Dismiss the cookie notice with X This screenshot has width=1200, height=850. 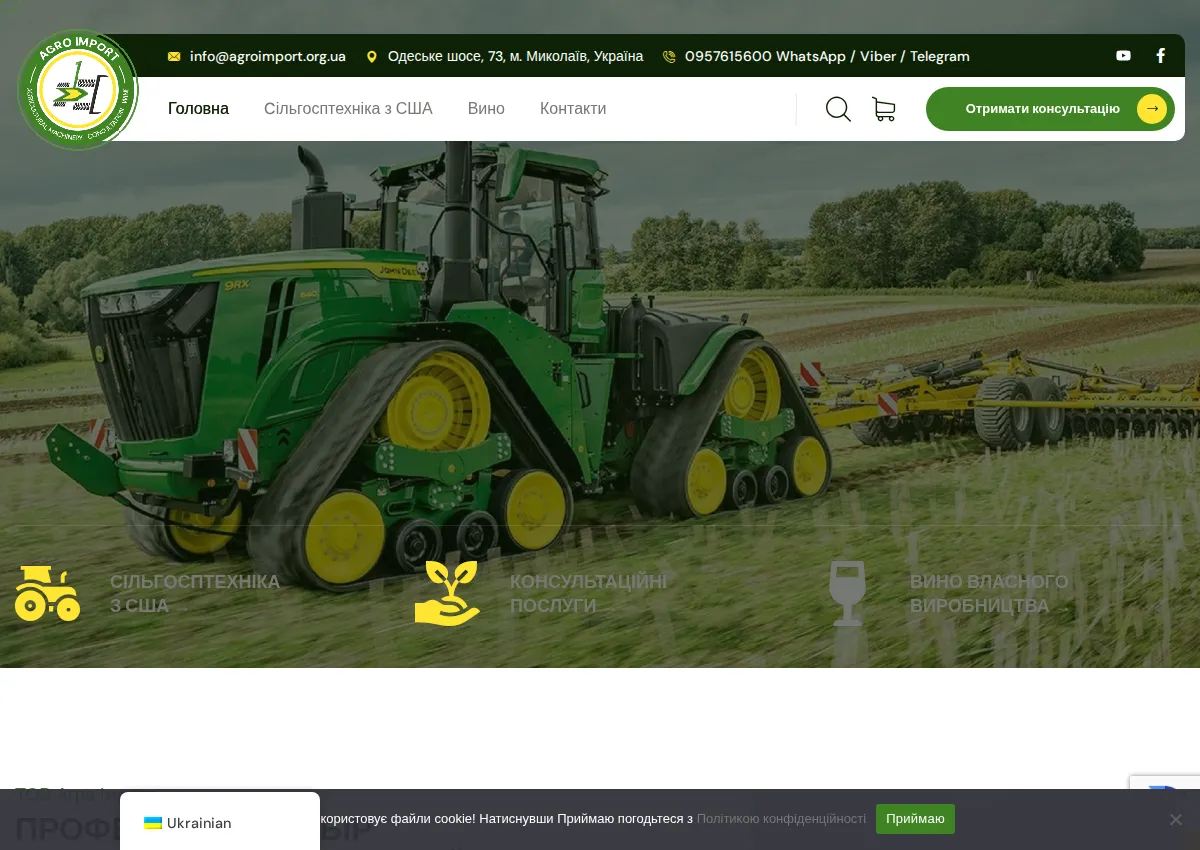coord(1176,819)
